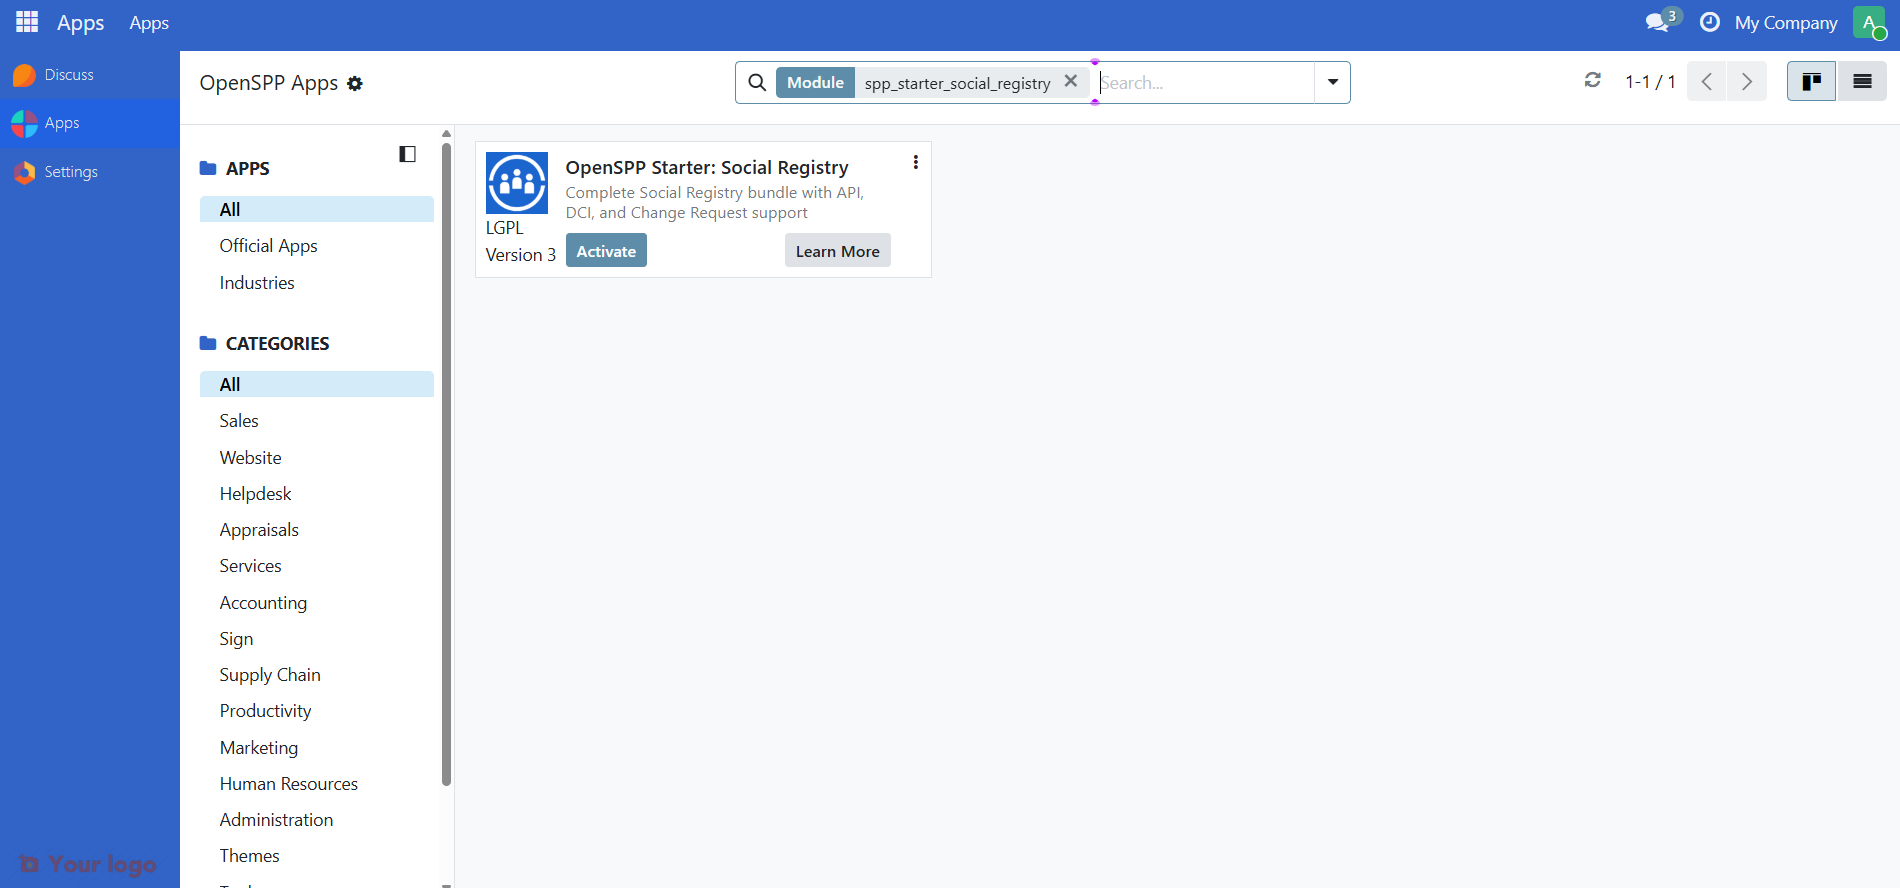This screenshot has height=888, width=1900.
Task: Click into the Search input field
Action: click(x=1204, y=82)
